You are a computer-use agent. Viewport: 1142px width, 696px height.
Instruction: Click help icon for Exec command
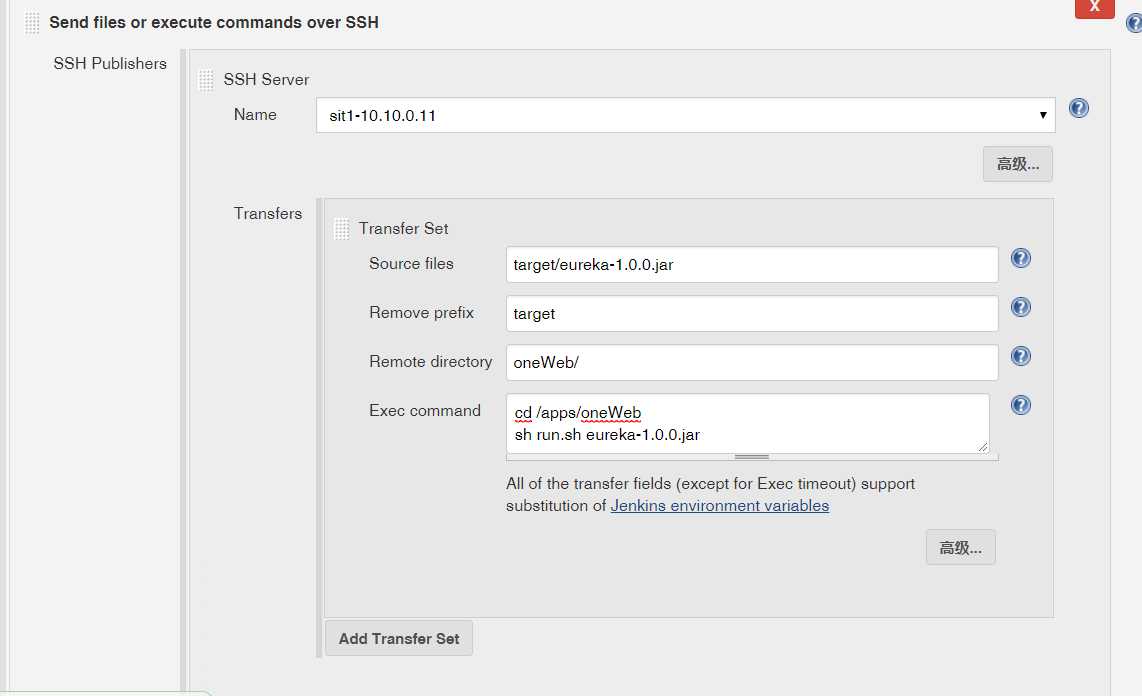pyautogui.click(x=1020, y=405)
